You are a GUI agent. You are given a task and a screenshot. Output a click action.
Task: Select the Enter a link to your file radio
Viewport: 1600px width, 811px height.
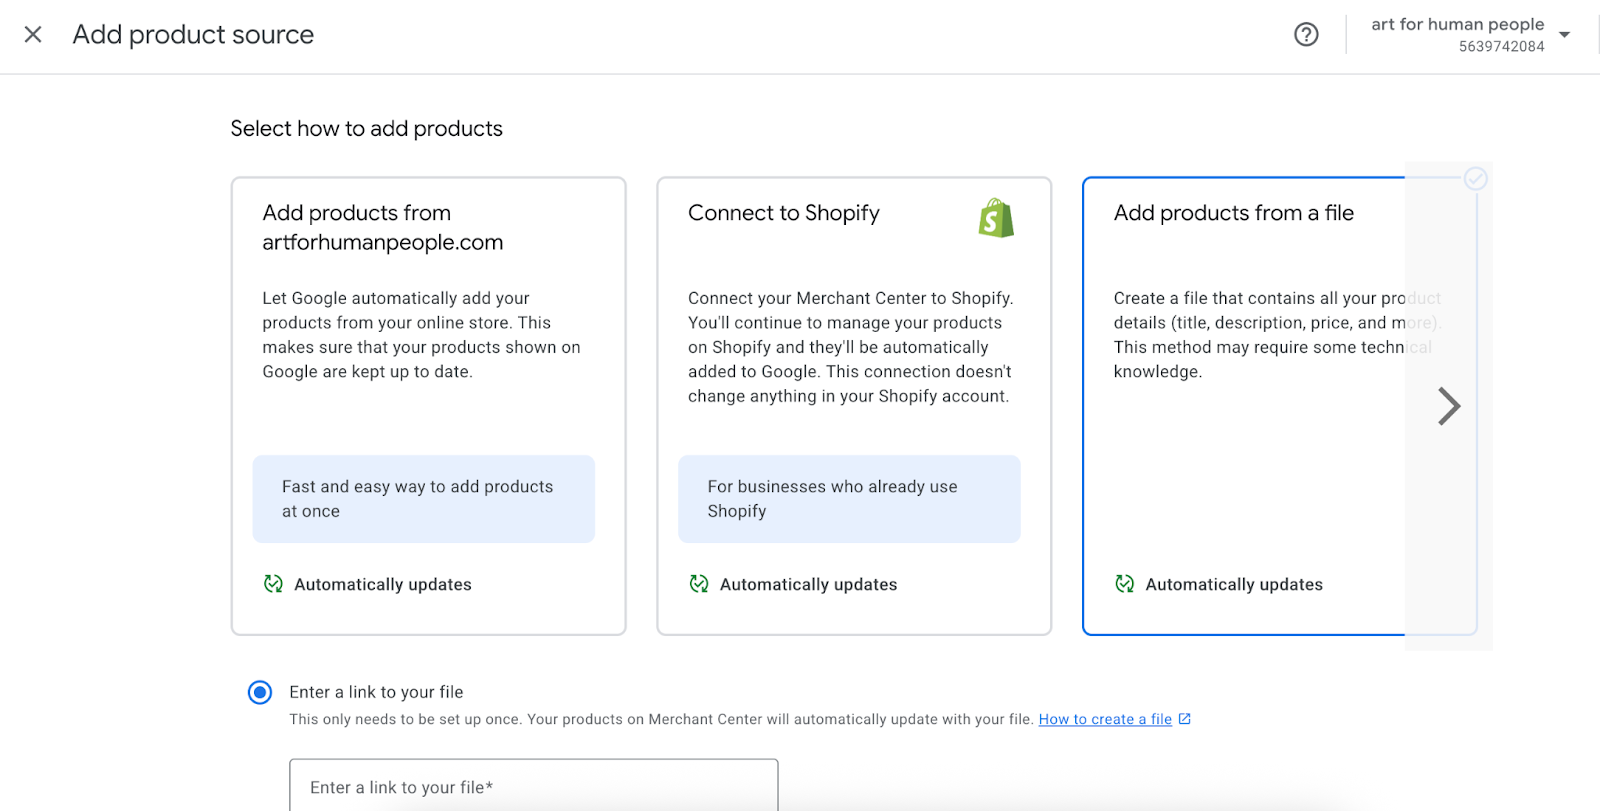[260, 692]
